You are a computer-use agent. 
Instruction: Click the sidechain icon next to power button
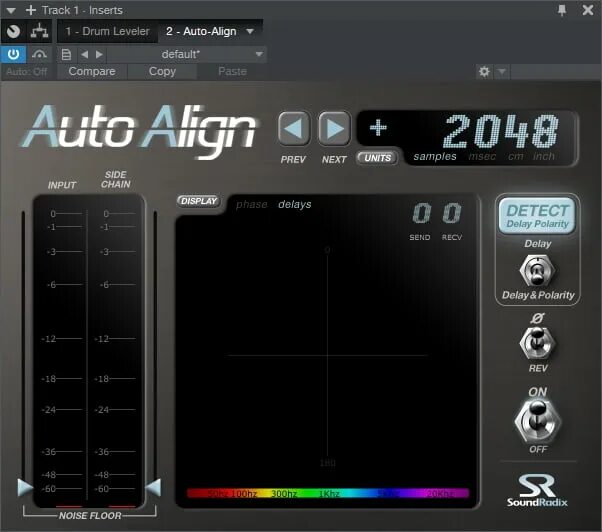[39, 55]
